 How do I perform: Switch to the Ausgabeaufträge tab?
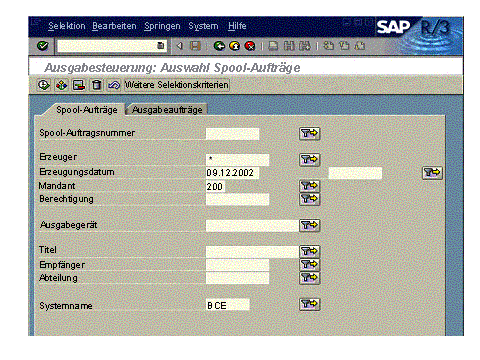(x=167, y=110)
